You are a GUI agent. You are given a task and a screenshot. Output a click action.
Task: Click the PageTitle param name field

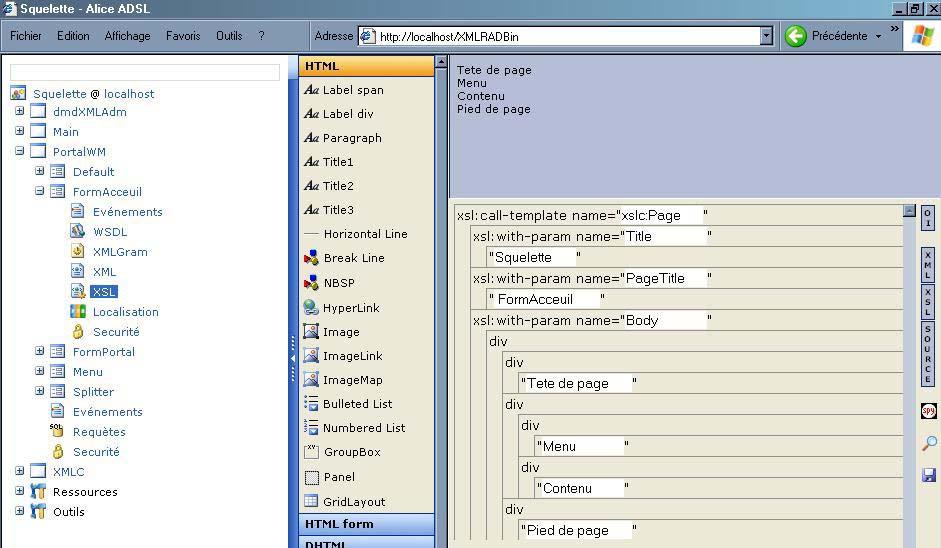(666, 278)
